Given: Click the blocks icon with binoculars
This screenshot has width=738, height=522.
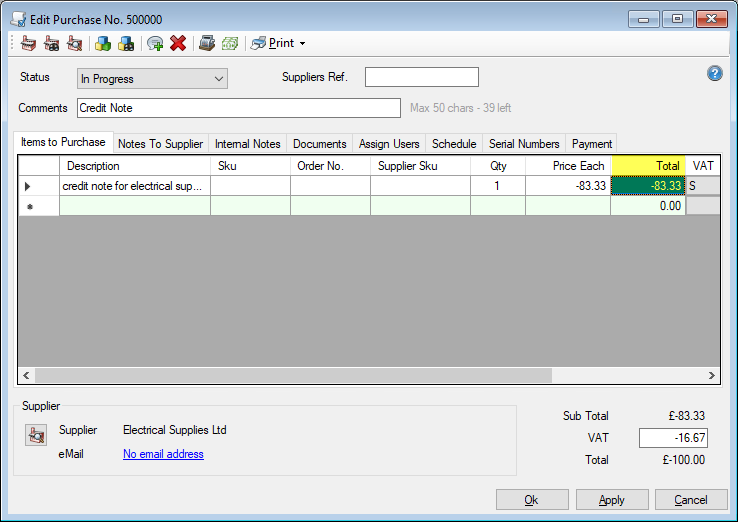Looking at the screenshot, I should pos(126,43).
